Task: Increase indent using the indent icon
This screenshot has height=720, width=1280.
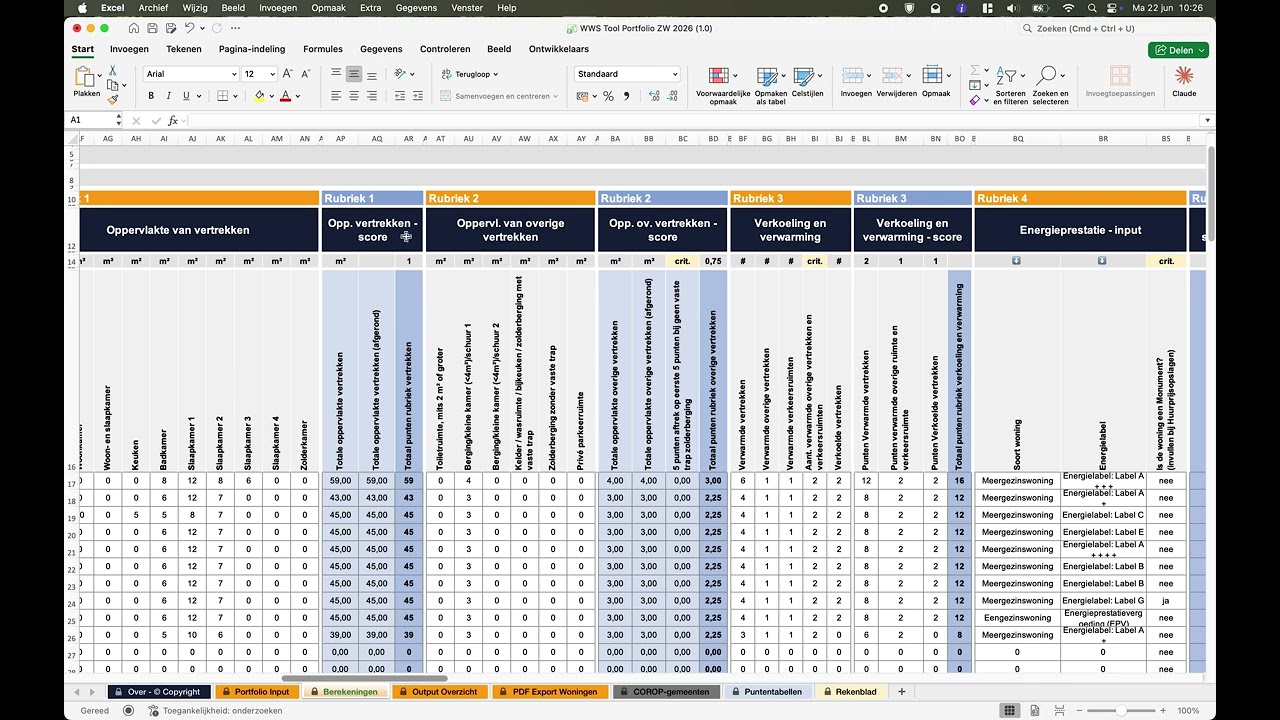Action: [x=417, y=96]
